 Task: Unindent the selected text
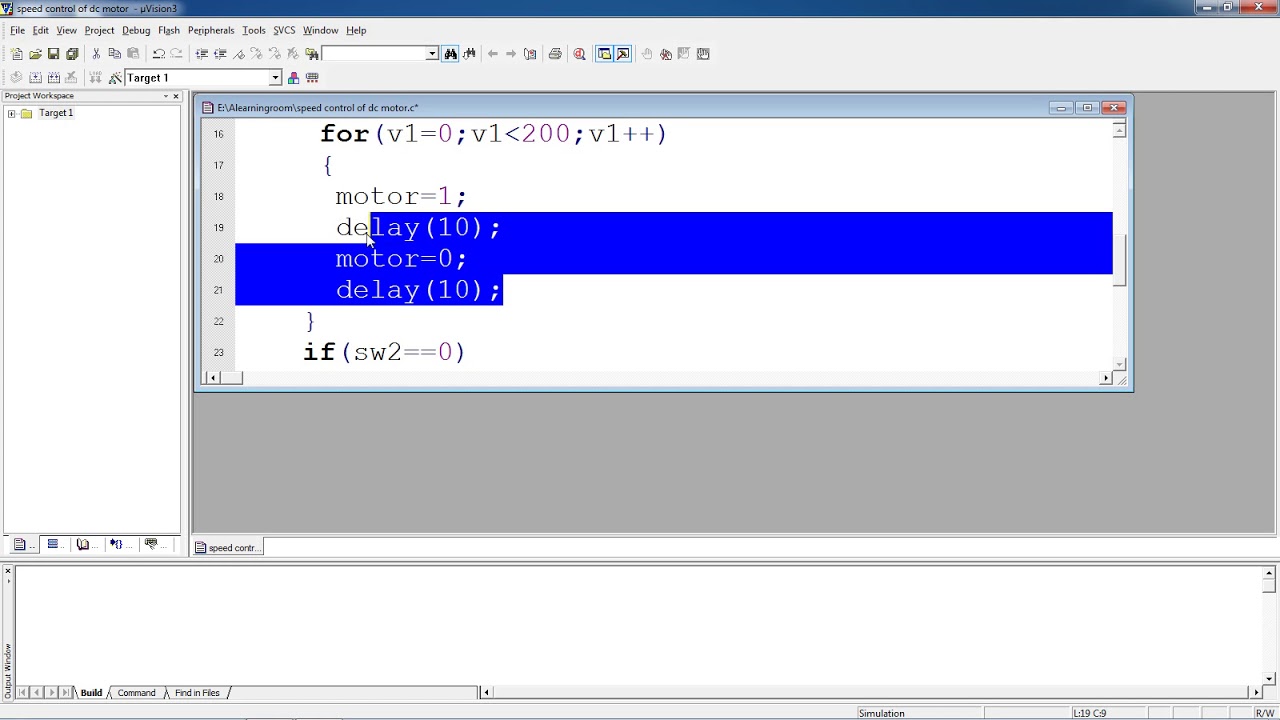[x=220, y=54]
